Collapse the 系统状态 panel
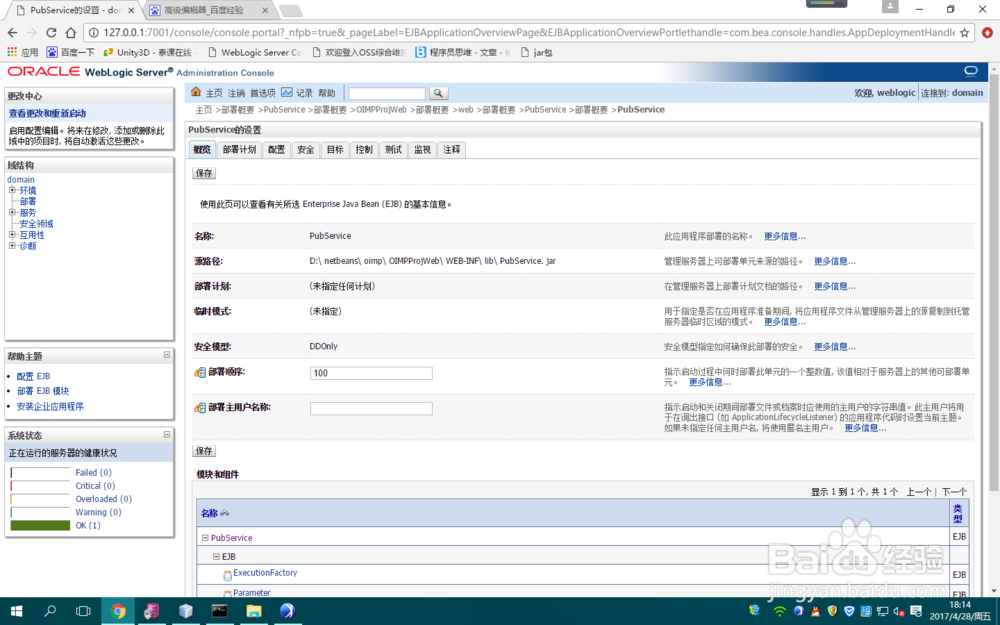The width and height of the screenshot is (1000, 625). tap(167, 434)
